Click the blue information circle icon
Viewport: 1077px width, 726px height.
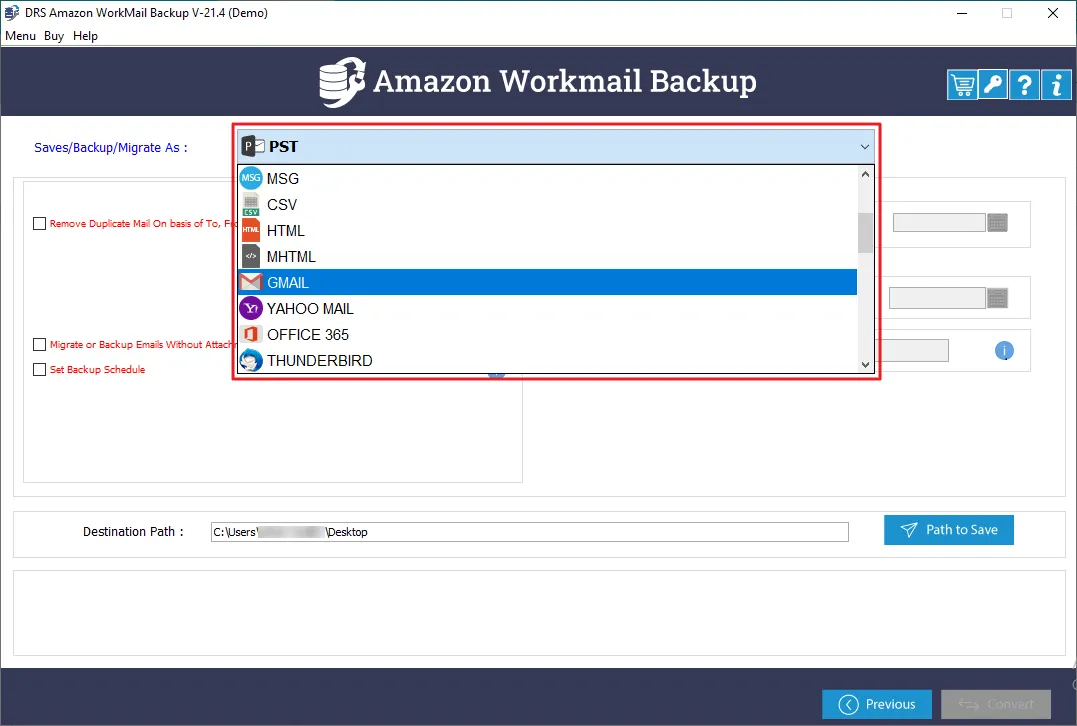click(1004, 350)
